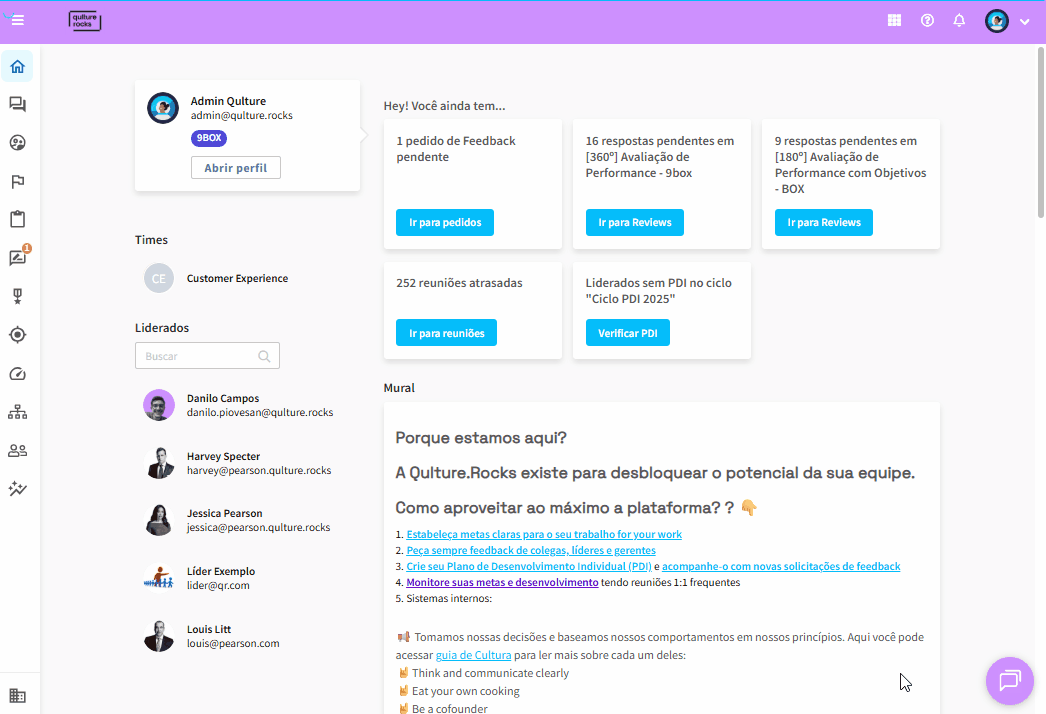Click text 252 reuniões atrasadas

459,283
